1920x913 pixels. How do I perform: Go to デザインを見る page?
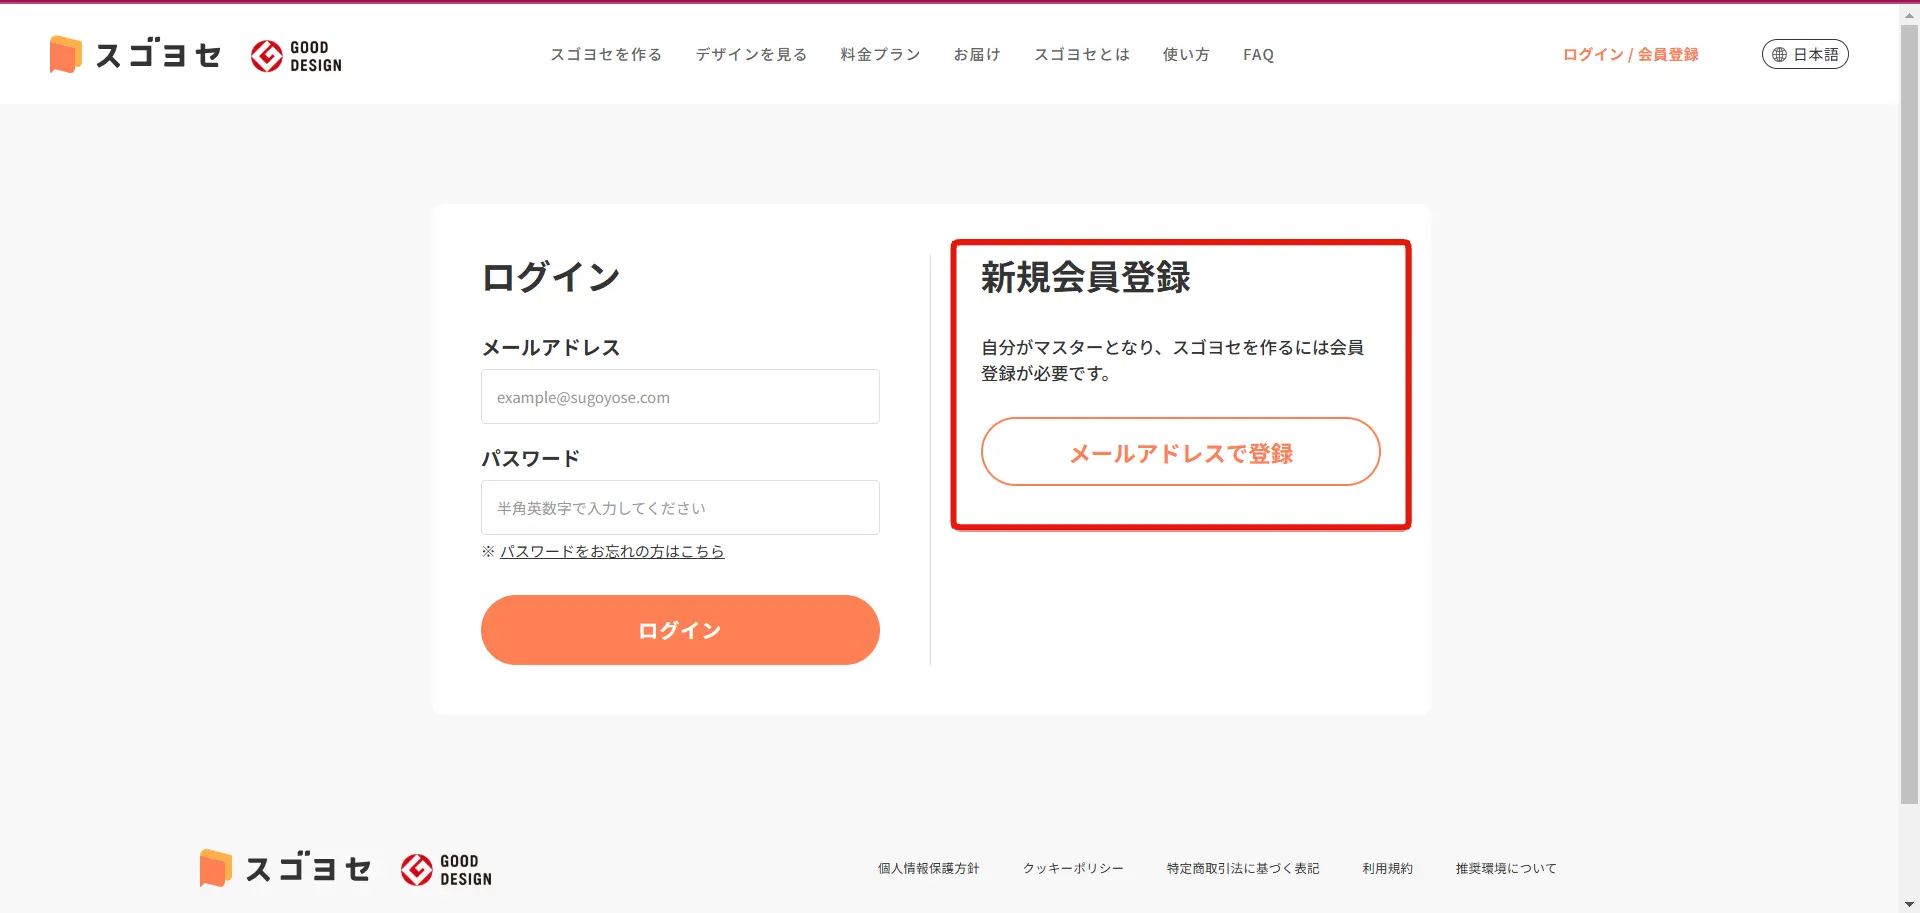click(751, 55)
